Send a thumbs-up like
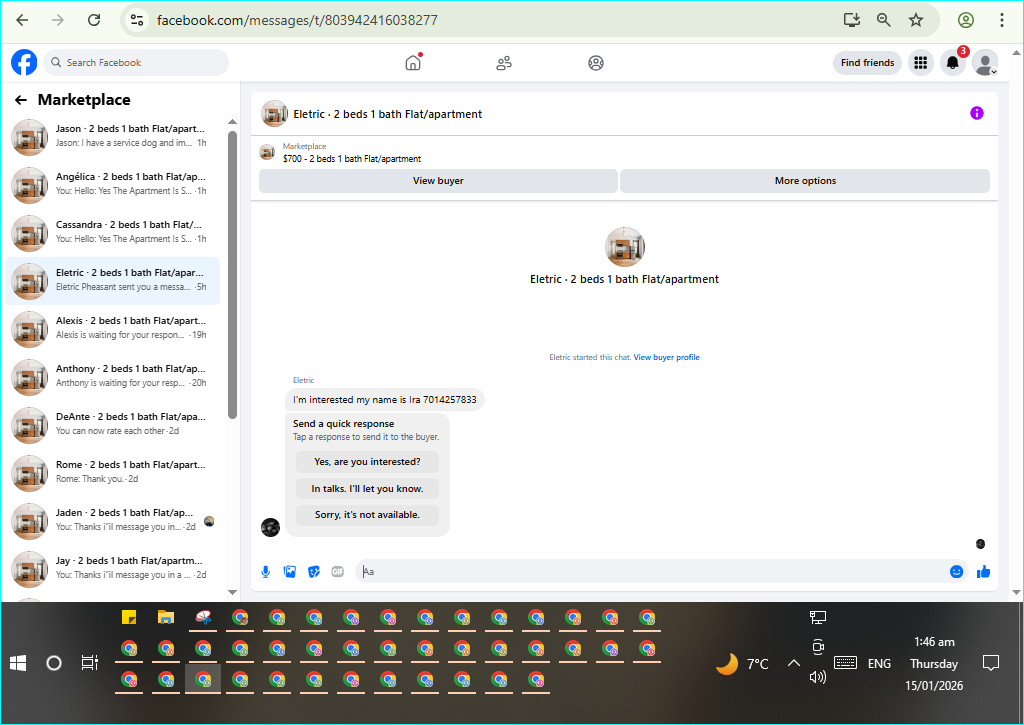1024x725 pixels. click(x=984, y=572)
